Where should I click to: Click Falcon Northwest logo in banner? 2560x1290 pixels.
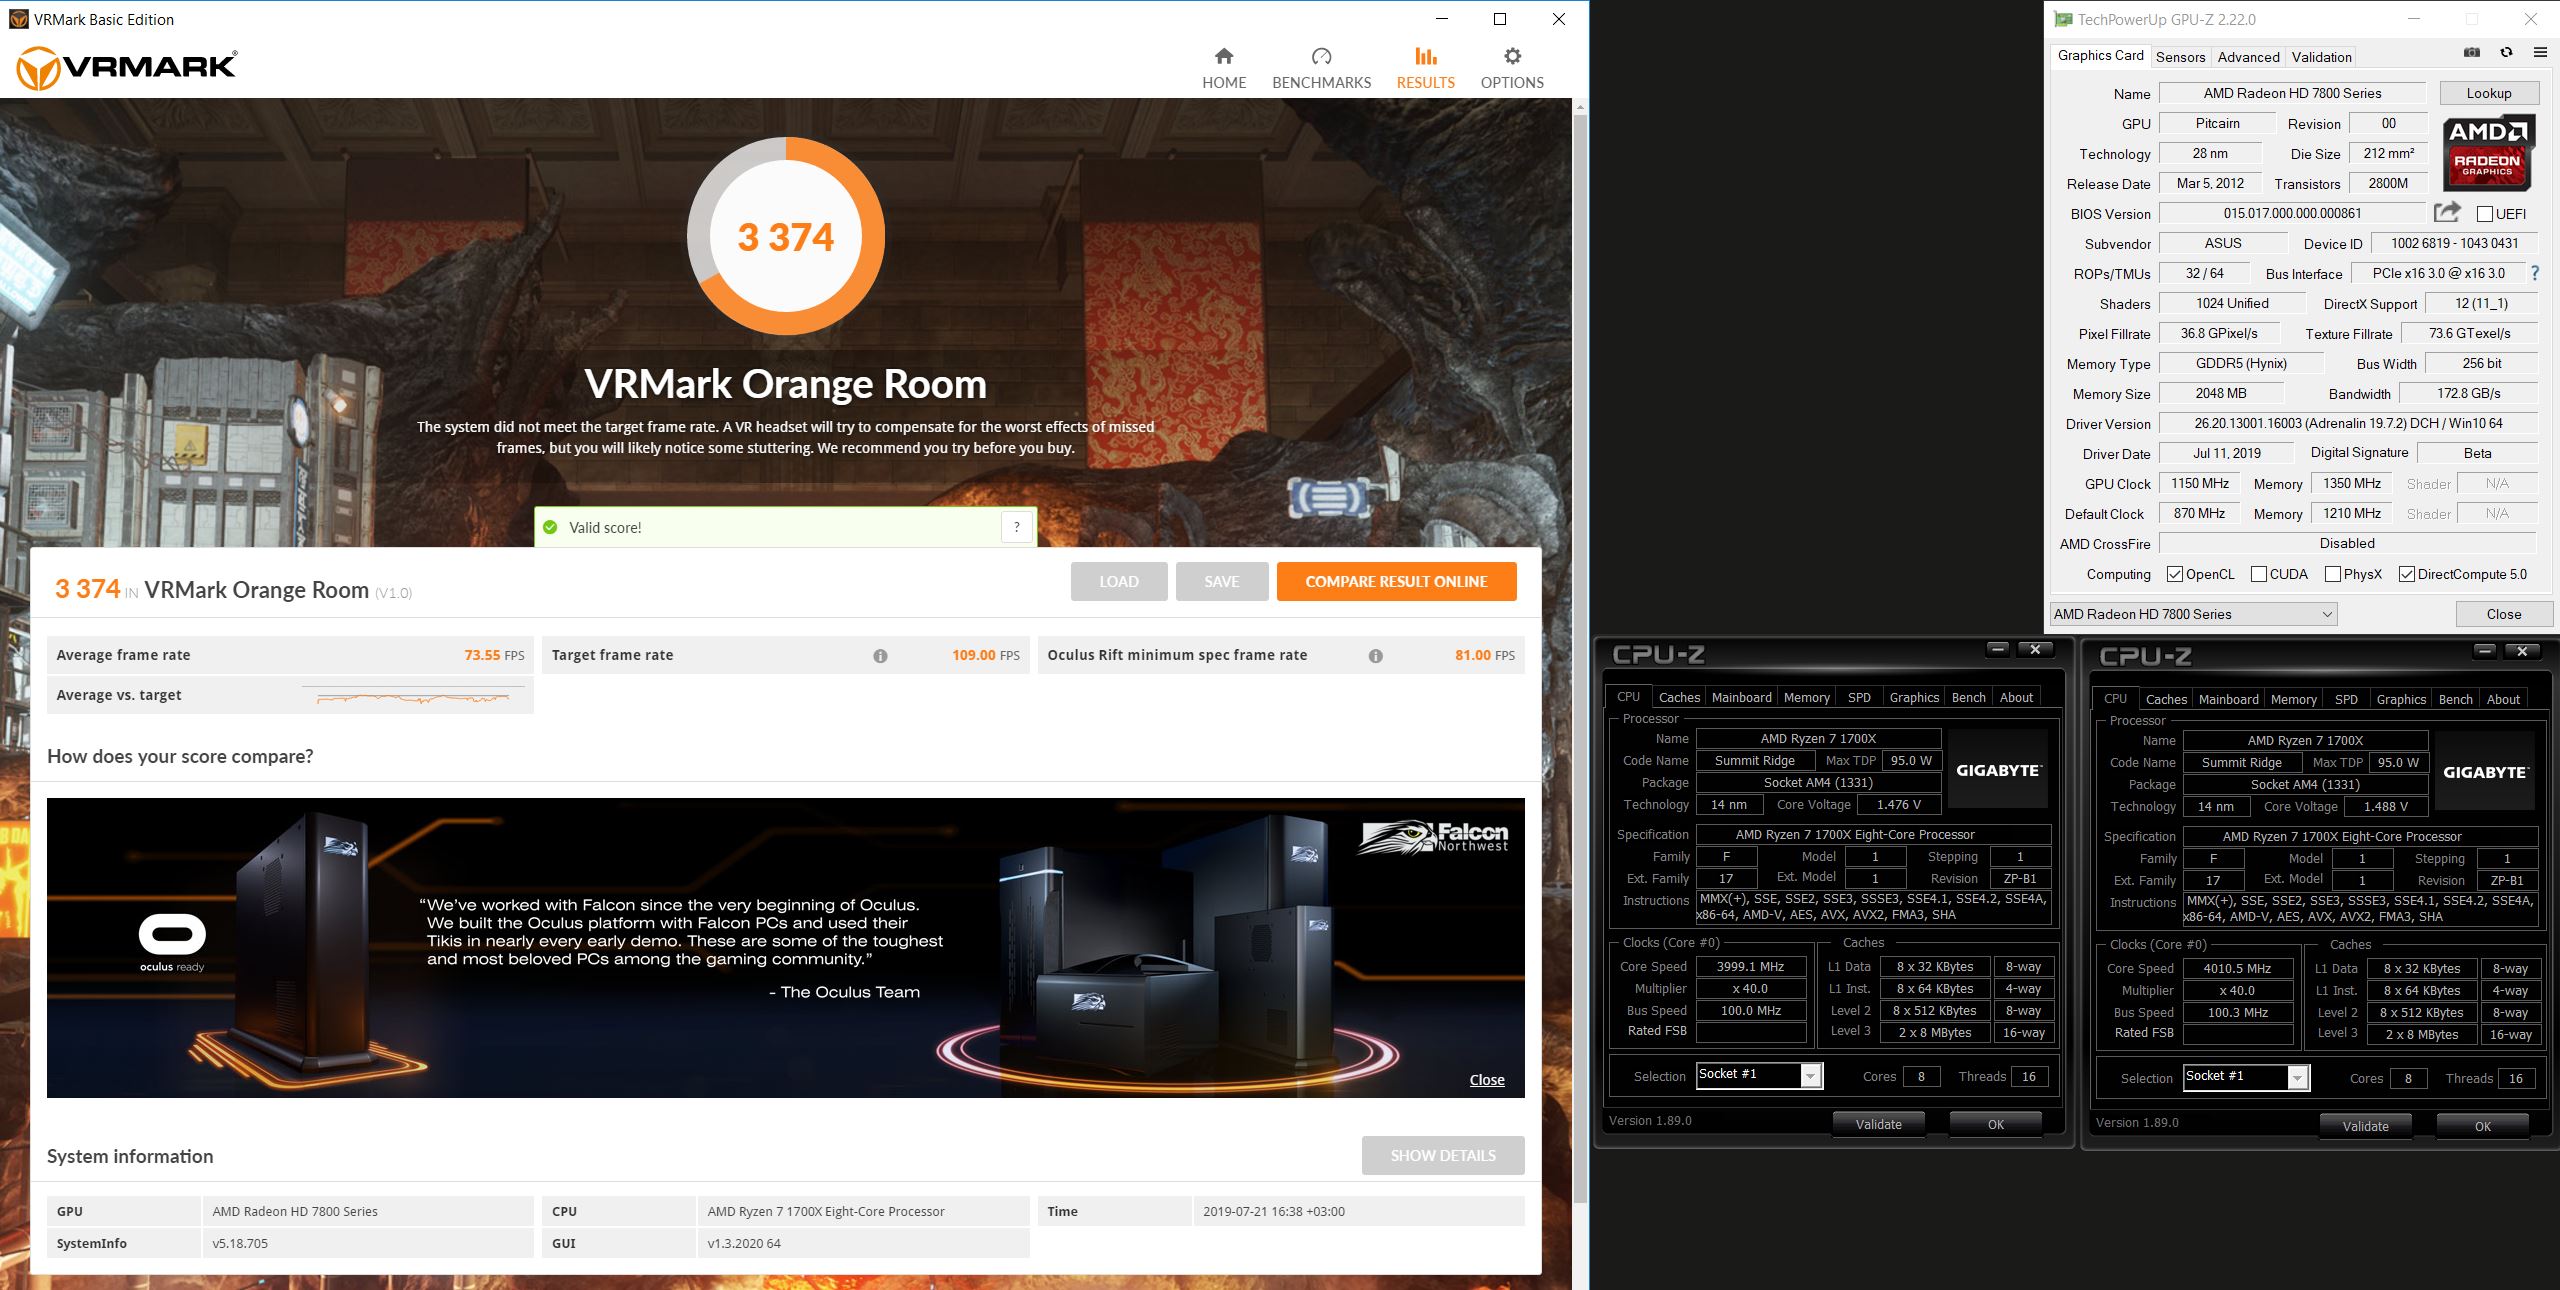tap(1433, 837)
